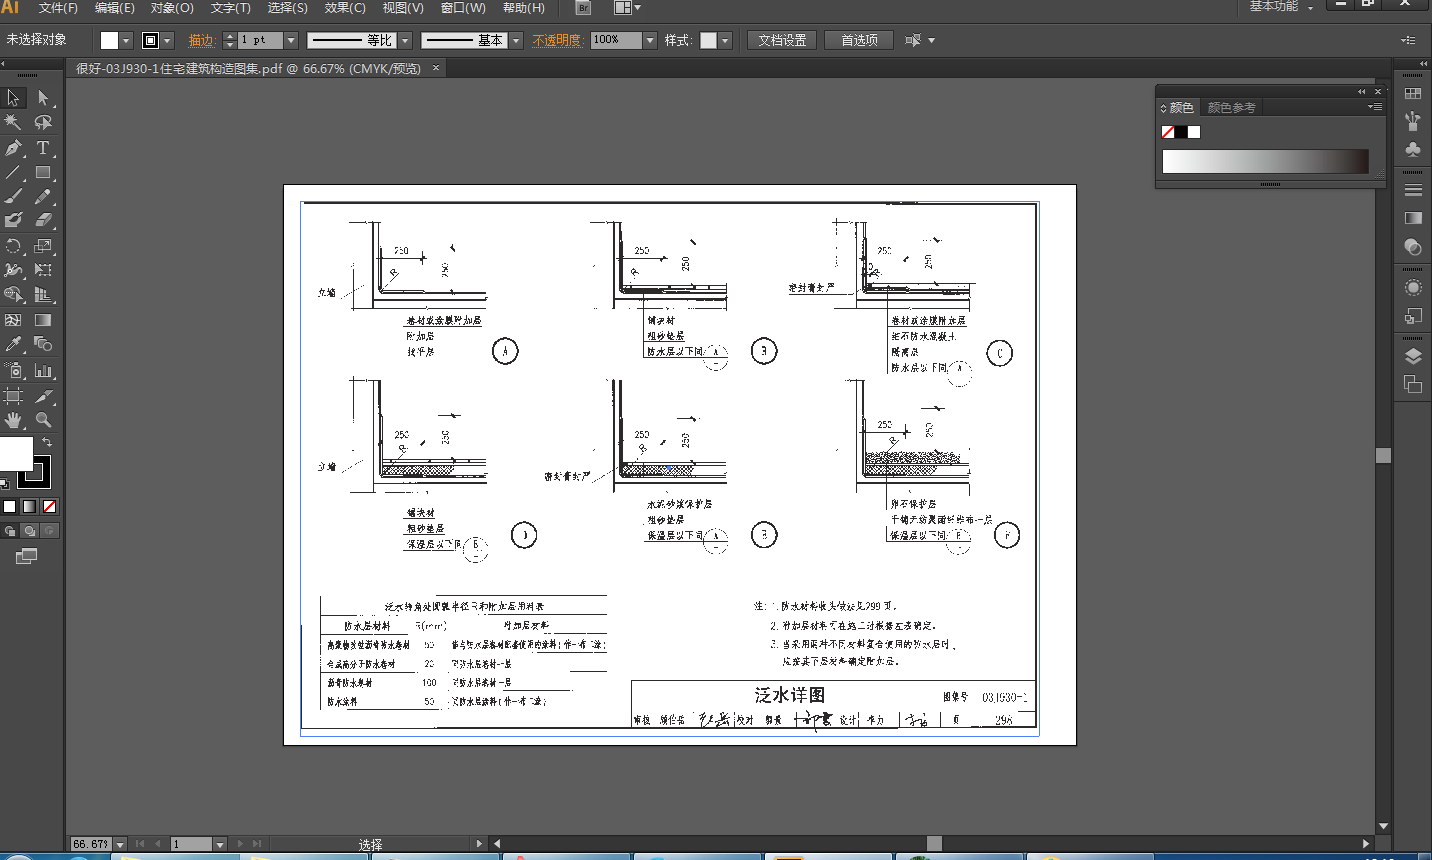Screen dimensions: 1432x860
Task: Open the opacity 100% dropdown
Action: coord(650,41)
